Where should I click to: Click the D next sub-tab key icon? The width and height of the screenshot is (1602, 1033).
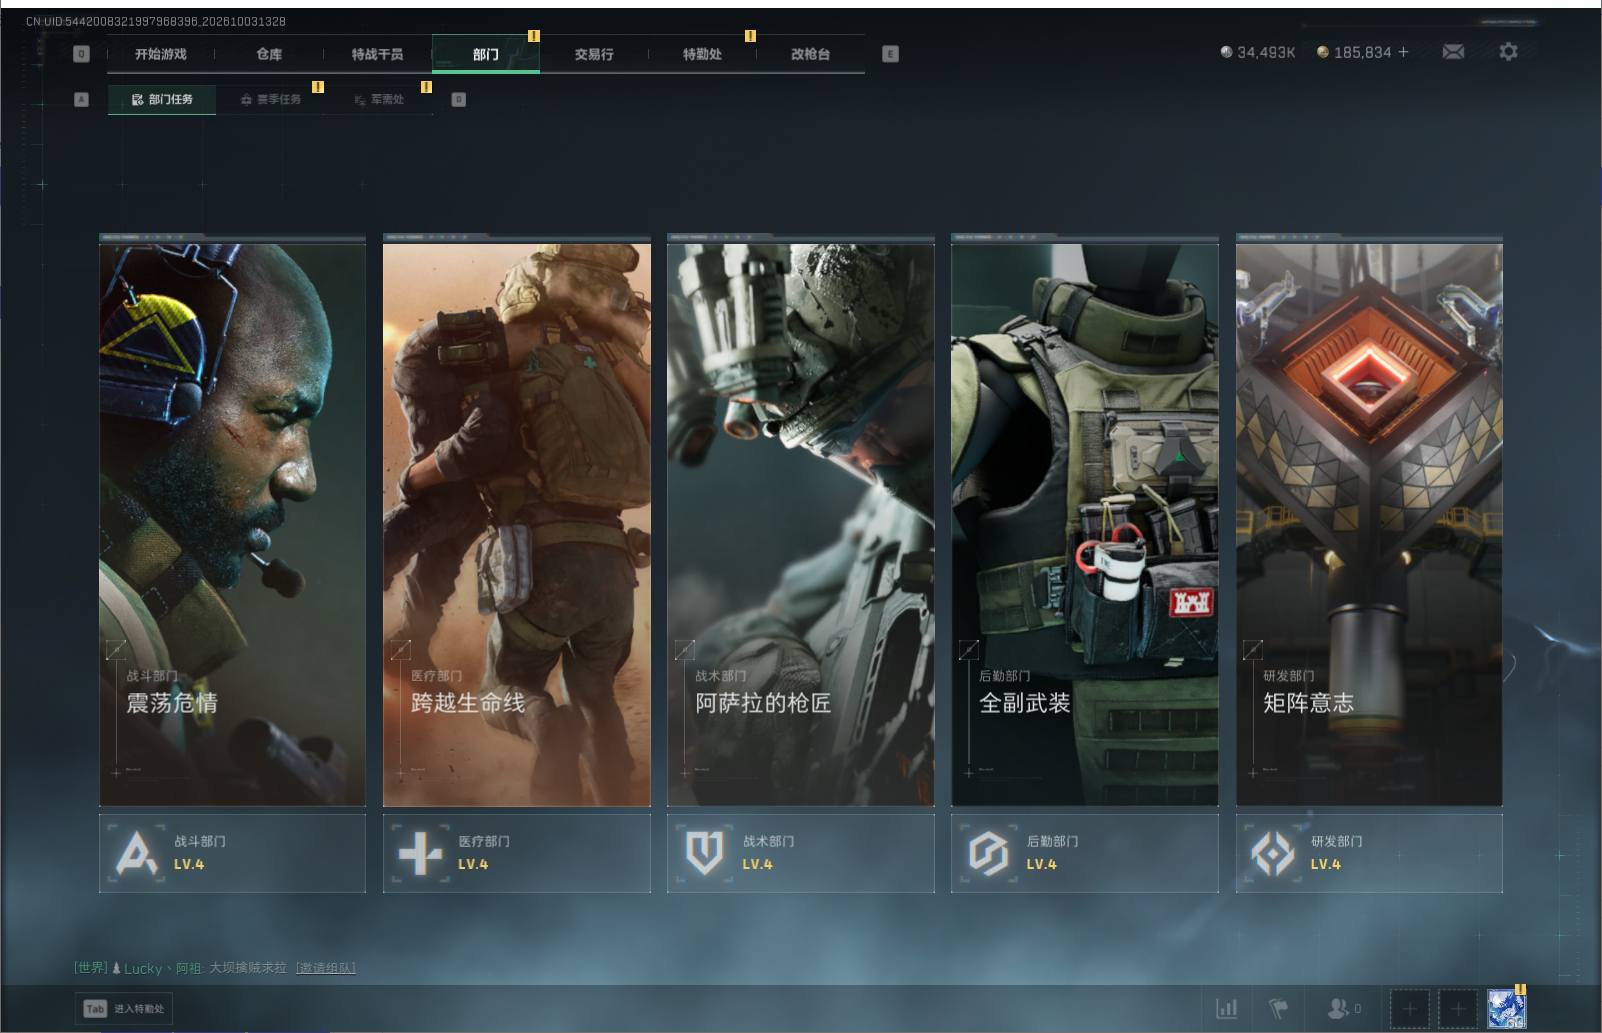coord(459,99)
